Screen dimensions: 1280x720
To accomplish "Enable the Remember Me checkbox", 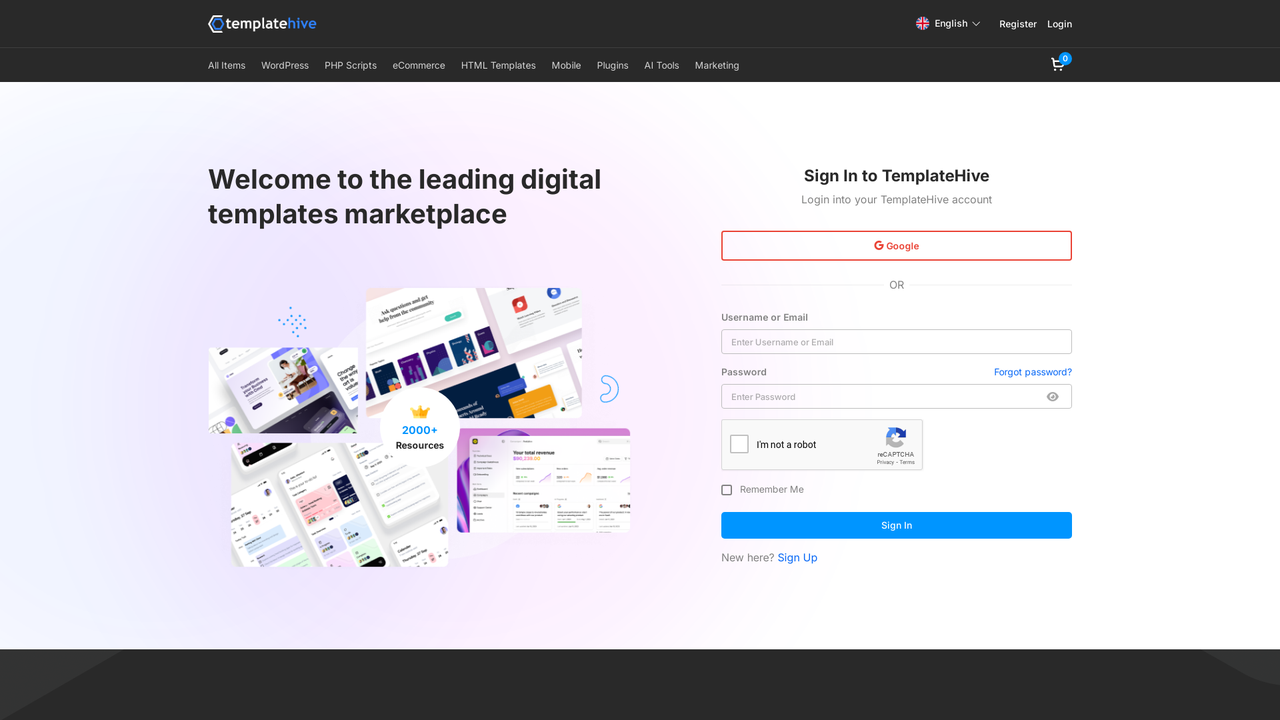I will click(727, 490).
